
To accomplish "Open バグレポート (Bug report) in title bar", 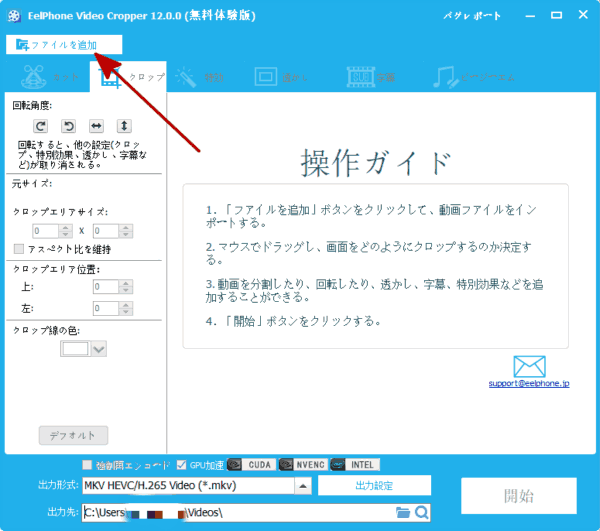I will coord(472,16).
